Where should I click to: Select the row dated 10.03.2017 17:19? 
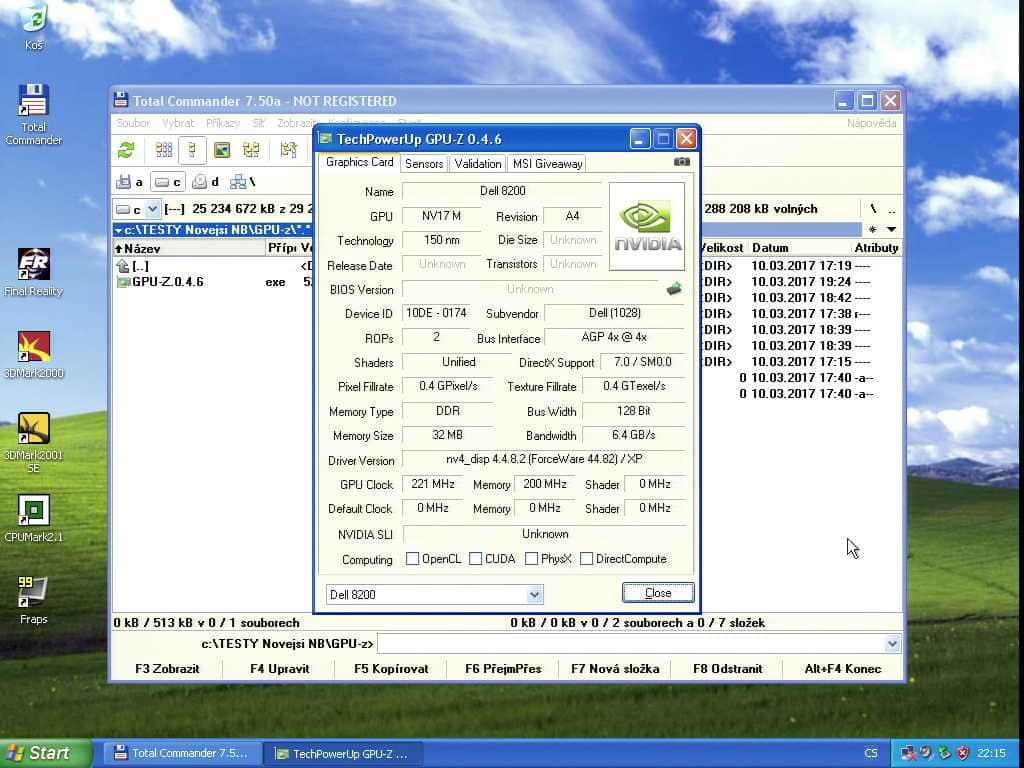pyautogui.click(x=801, y=266)
